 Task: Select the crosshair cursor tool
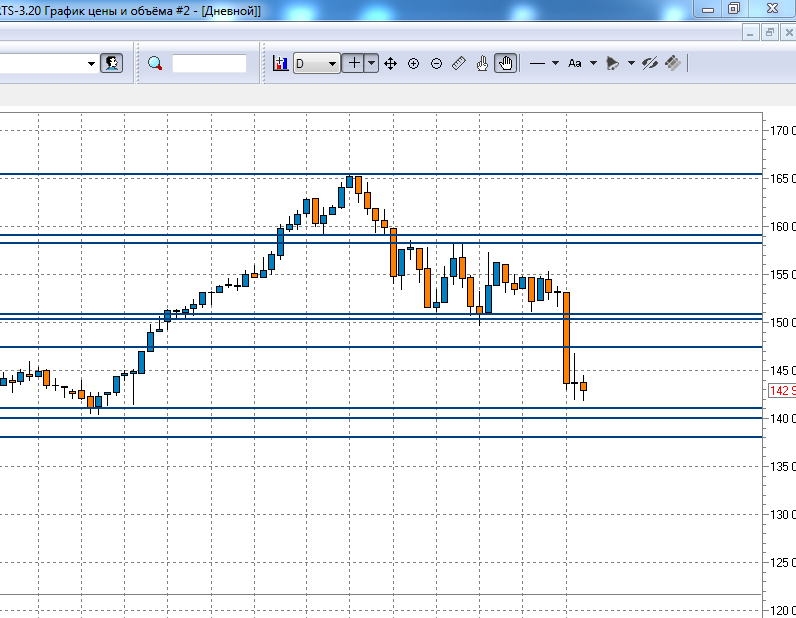pos(354,63)
